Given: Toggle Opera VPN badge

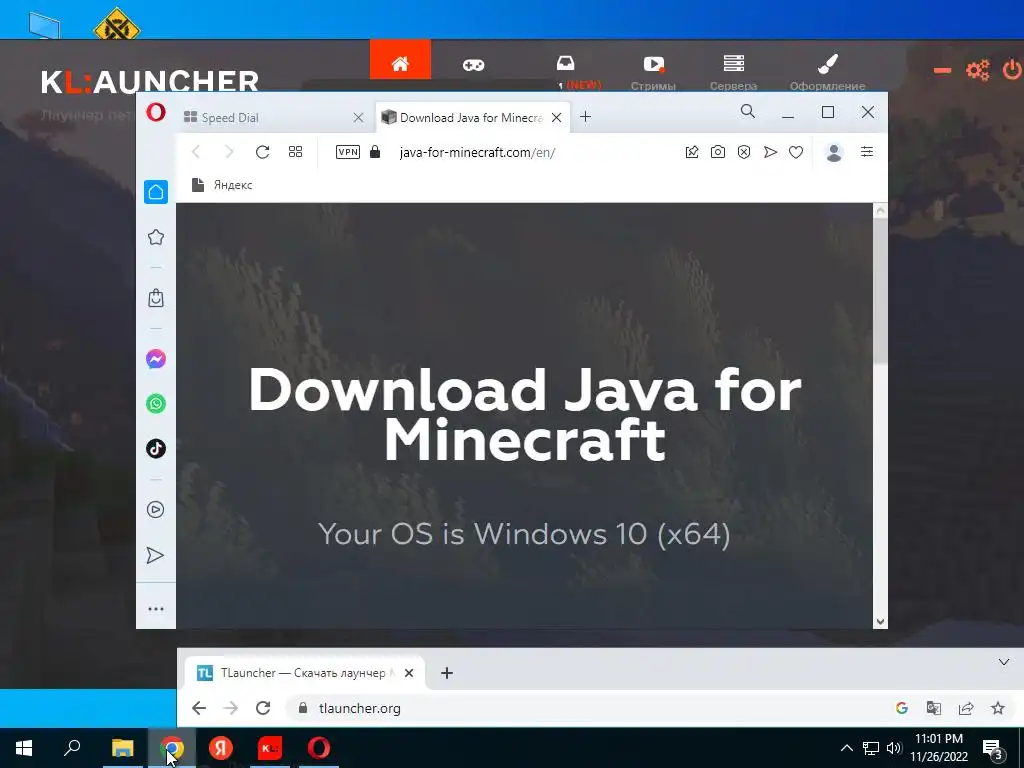Looking at the screenshot, I should 347,152.
